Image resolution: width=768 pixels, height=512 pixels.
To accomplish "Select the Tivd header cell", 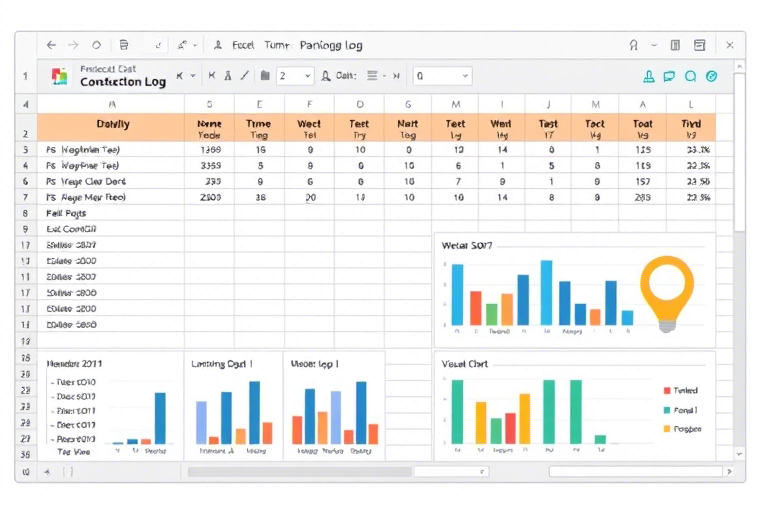I will 691,128.
